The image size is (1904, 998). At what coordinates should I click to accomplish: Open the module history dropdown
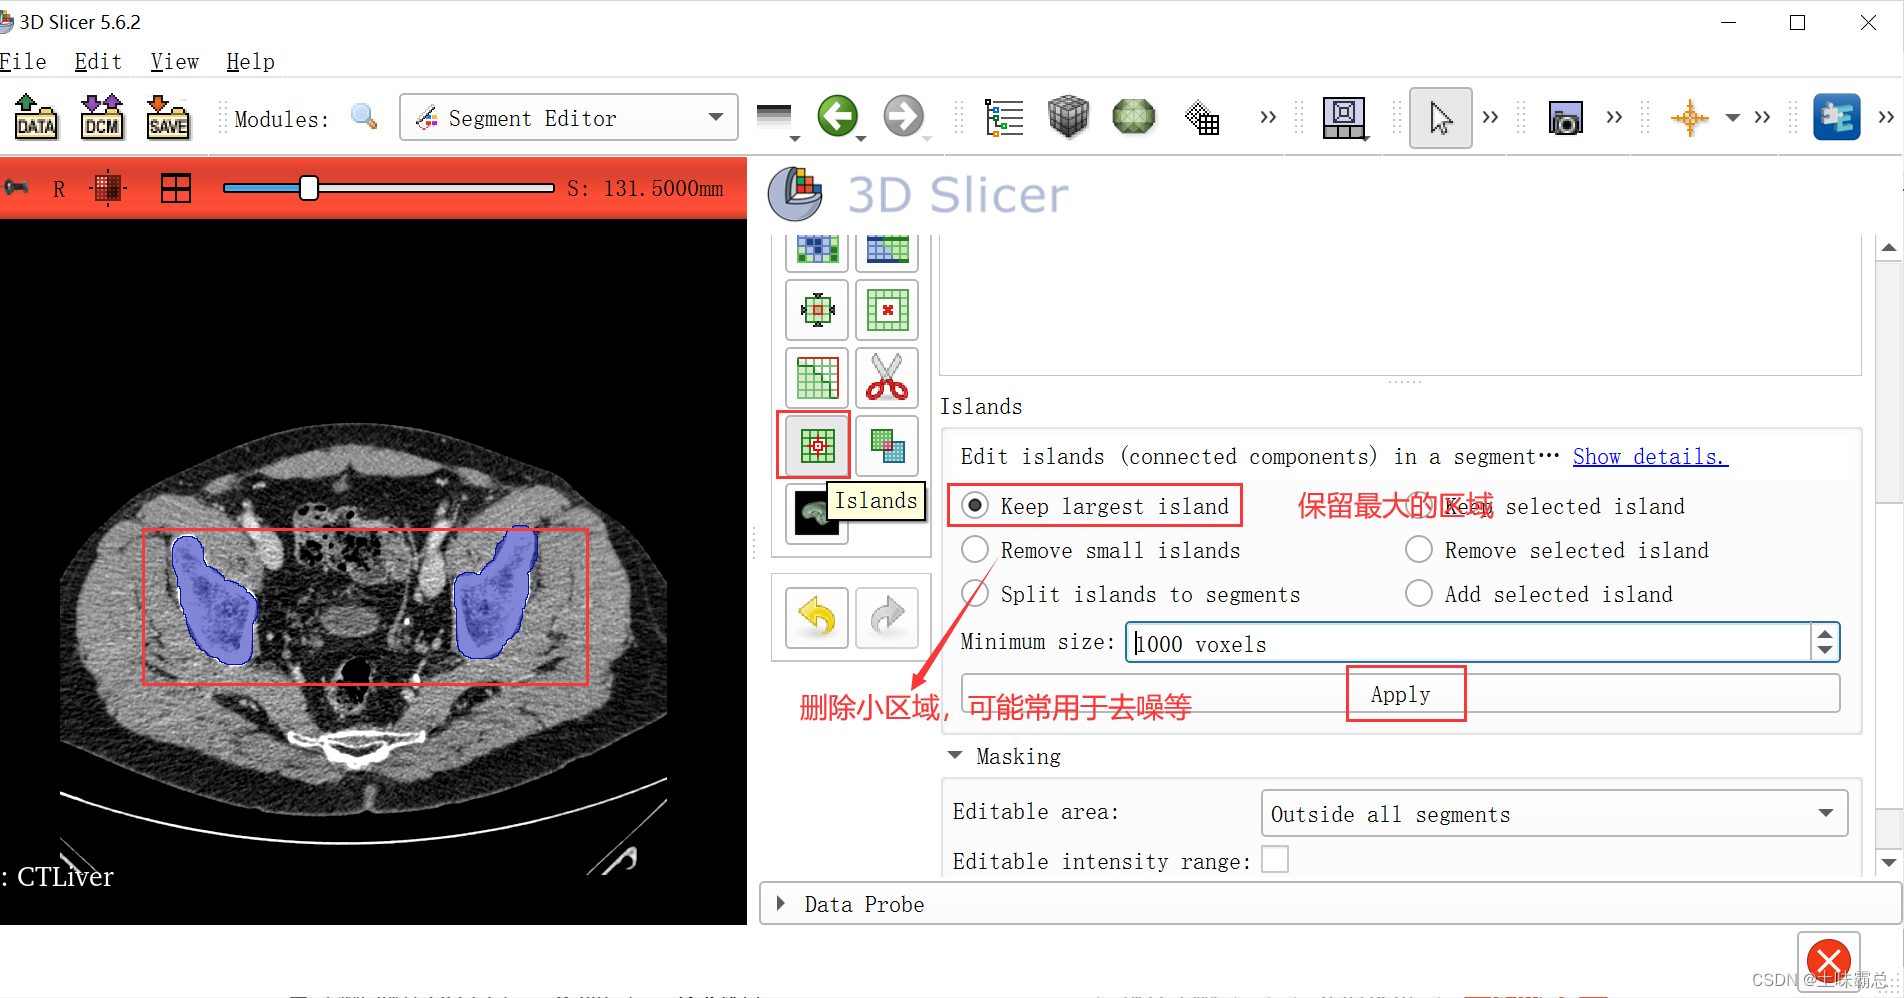tap(775, 118)
